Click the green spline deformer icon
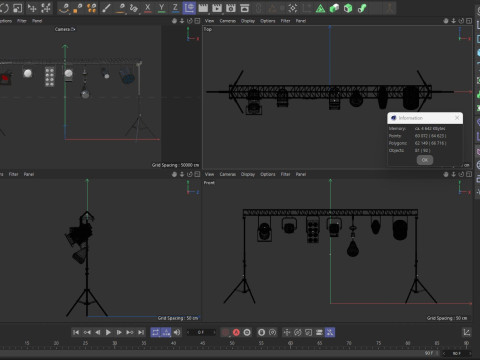 pos(362,8)
